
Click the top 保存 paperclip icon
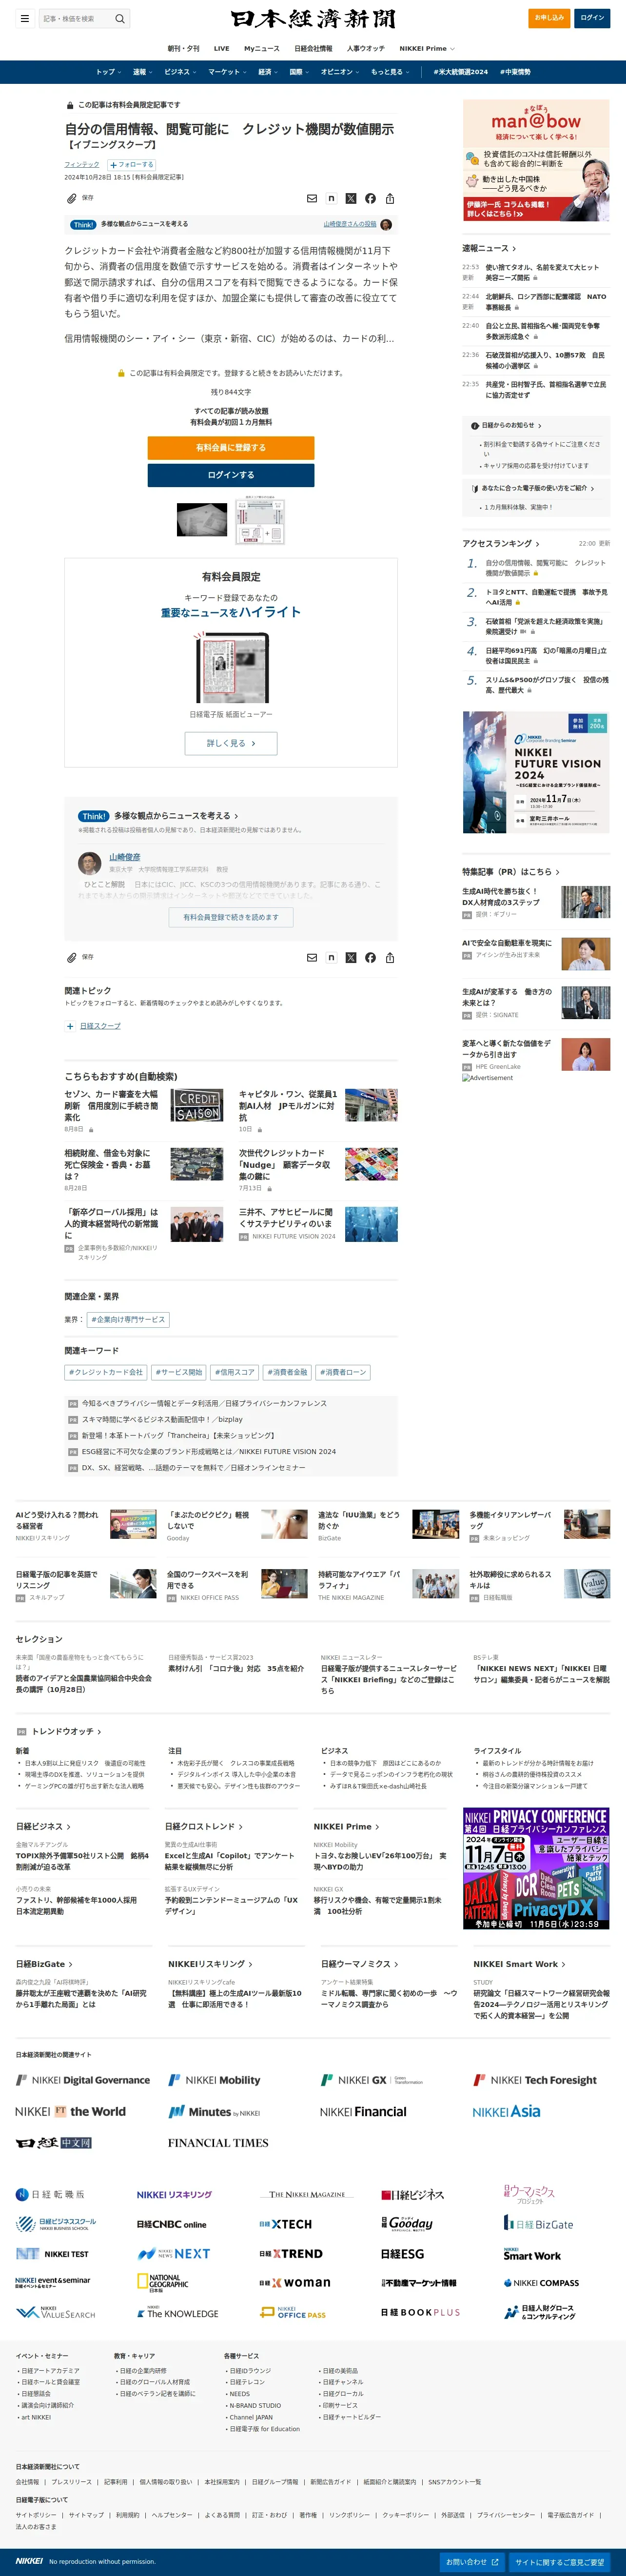coord(72,198)
